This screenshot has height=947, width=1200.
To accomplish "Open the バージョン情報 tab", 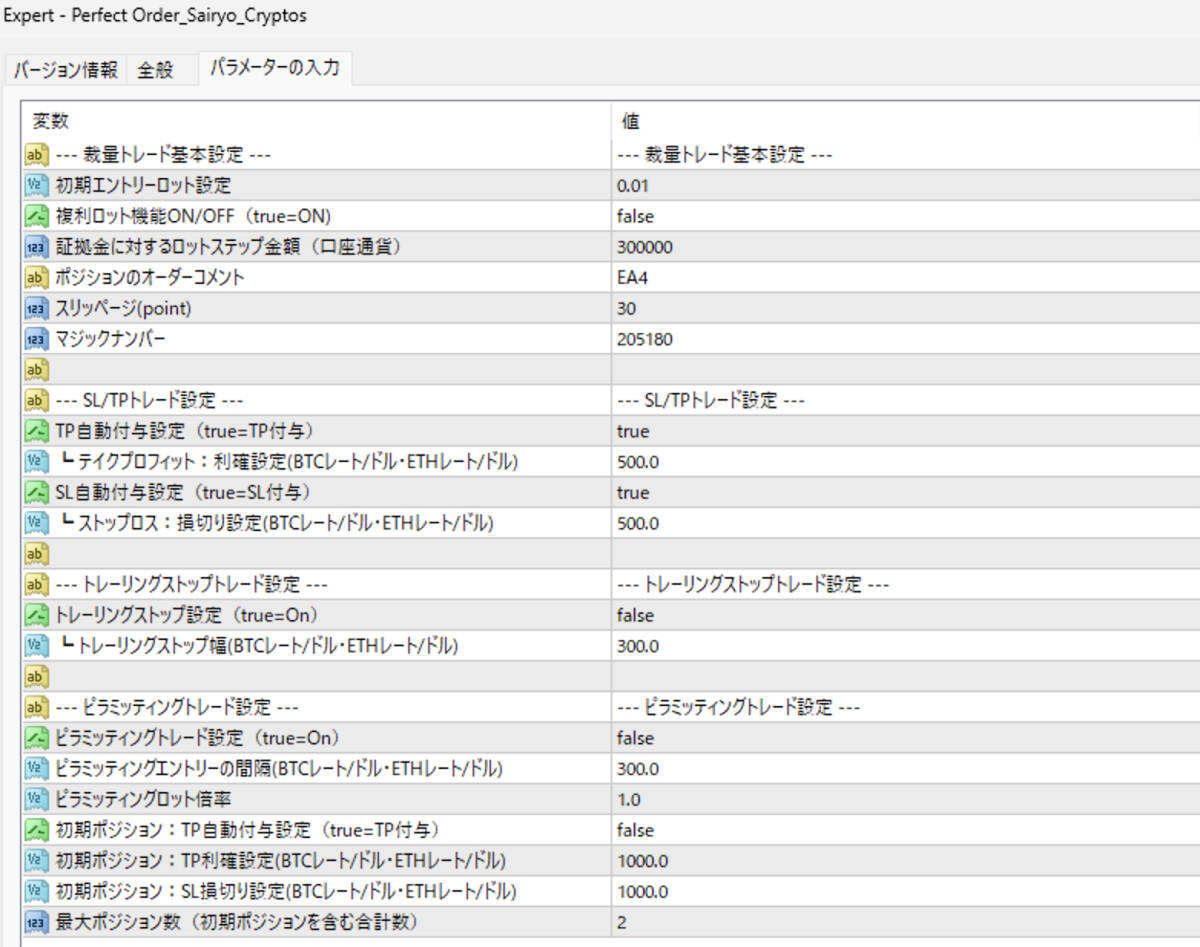I will coord(65,70).
